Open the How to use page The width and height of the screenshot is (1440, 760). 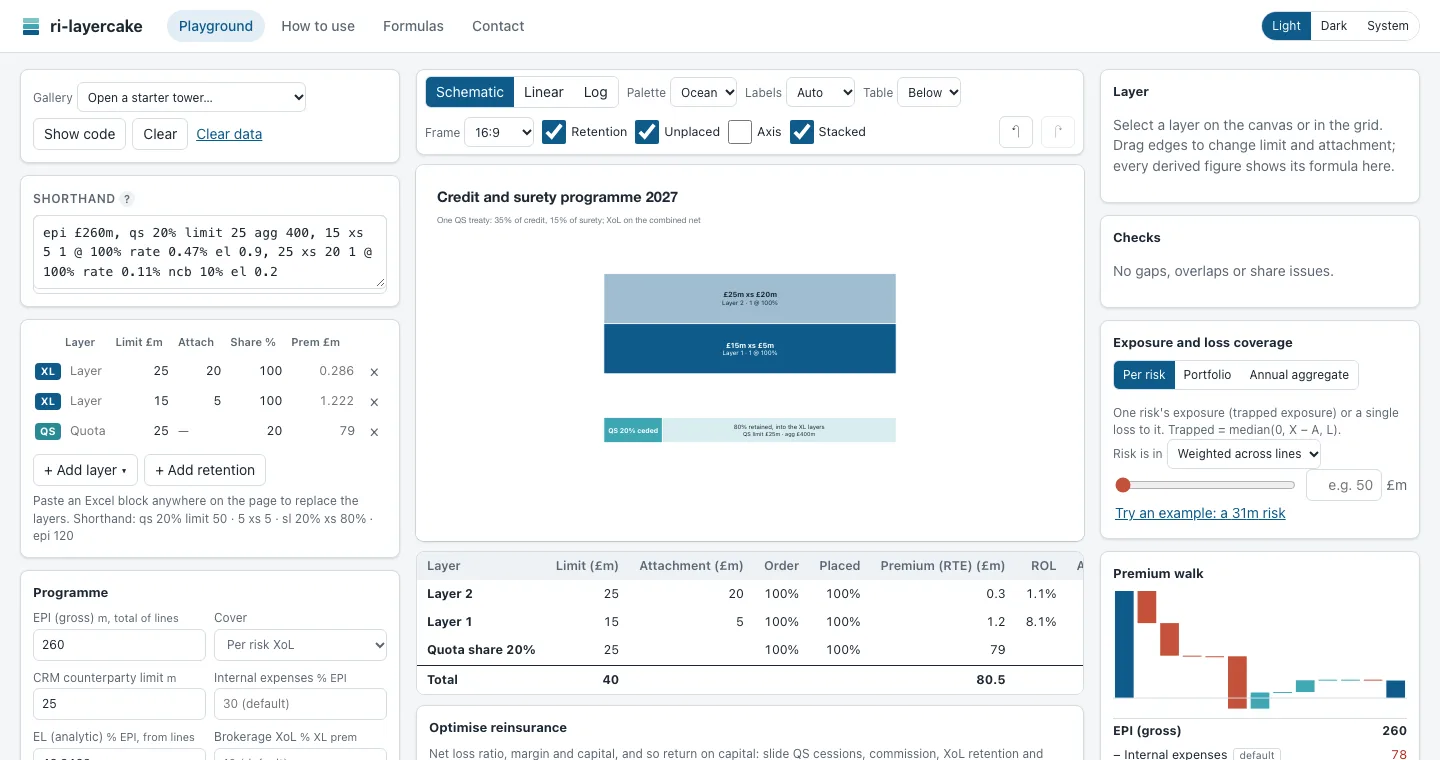pos(318,26)
